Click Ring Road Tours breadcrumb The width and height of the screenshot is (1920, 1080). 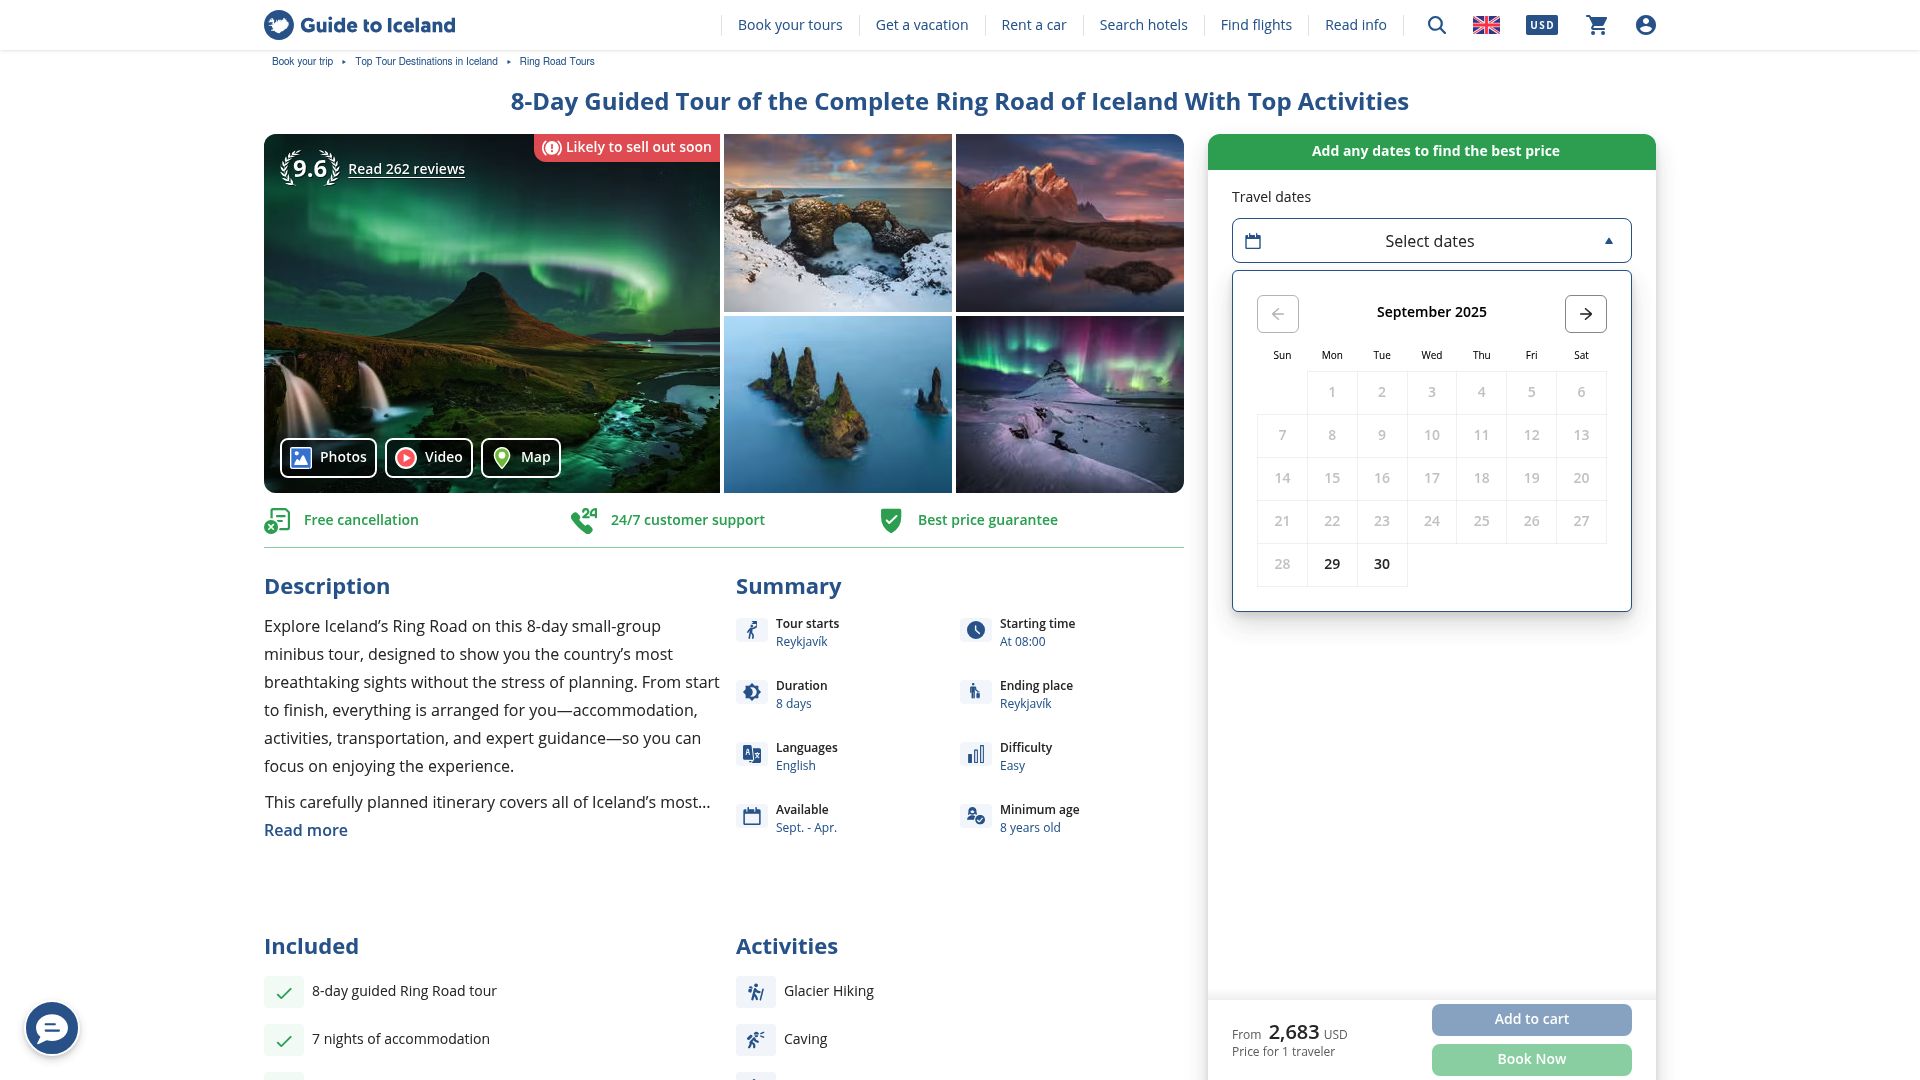click(x=557, y=62)
